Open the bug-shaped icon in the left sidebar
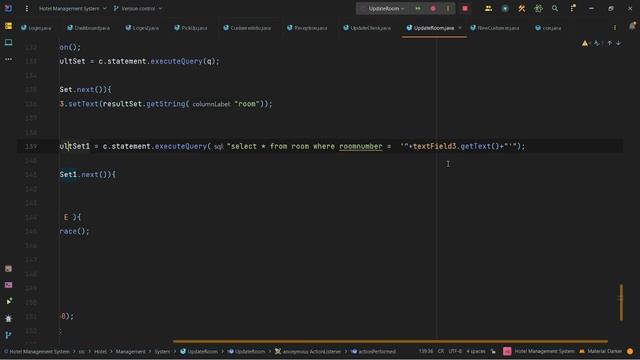Viewport: 640px width, 360px height. click(8, 318)
